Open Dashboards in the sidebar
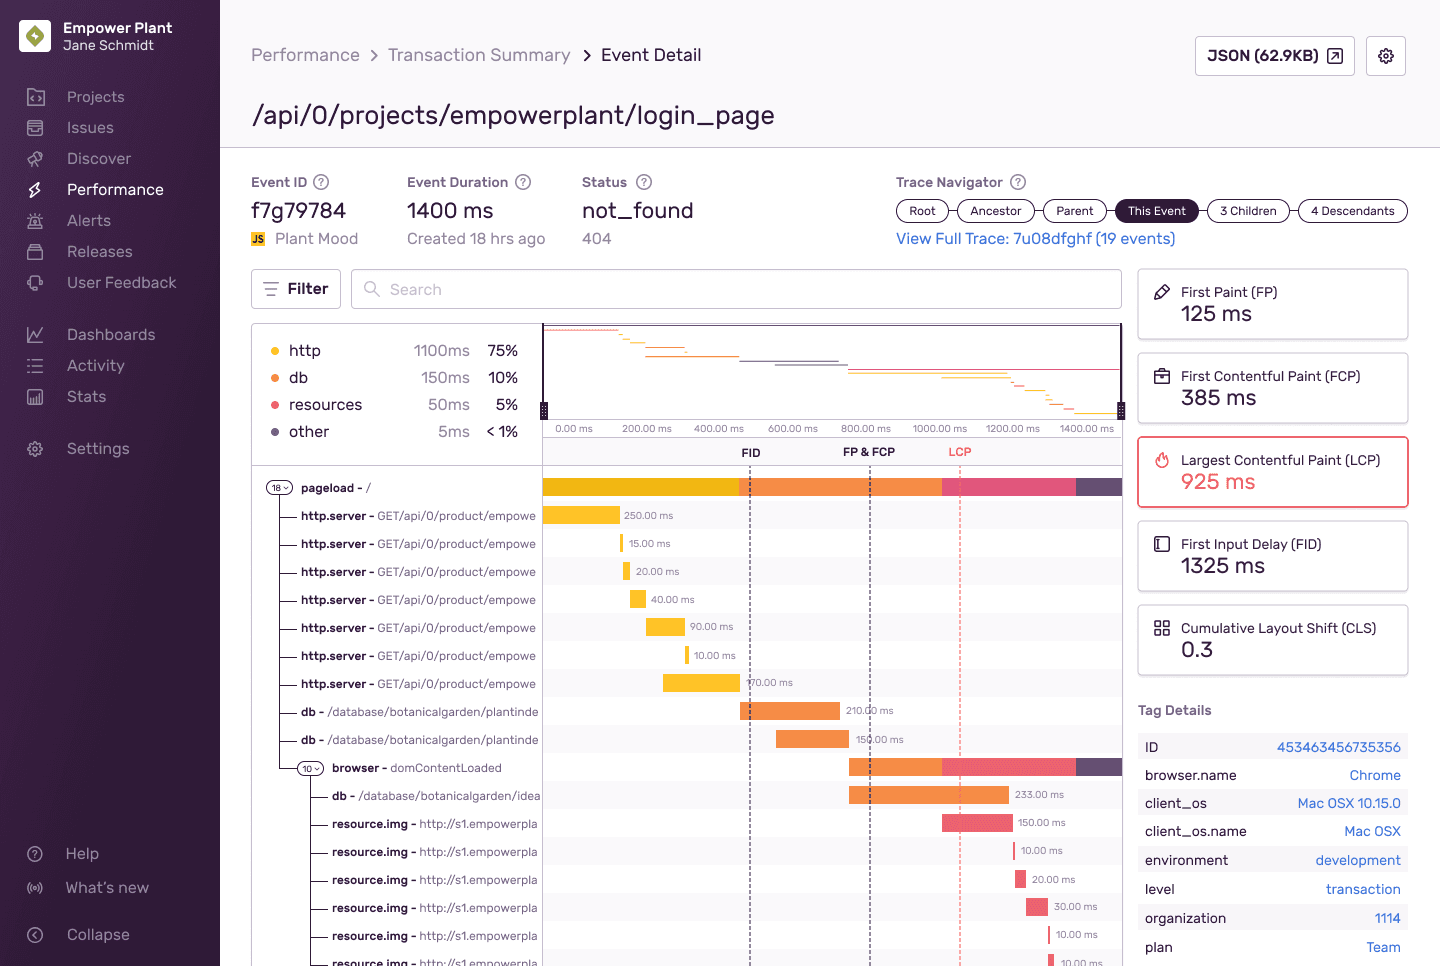Image resolution: width=1440 pixels, height=966 pixels. pos(111,335)
